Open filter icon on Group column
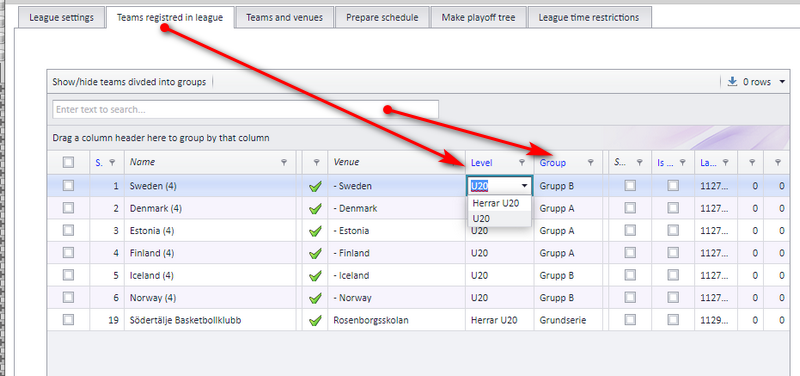 590,162
